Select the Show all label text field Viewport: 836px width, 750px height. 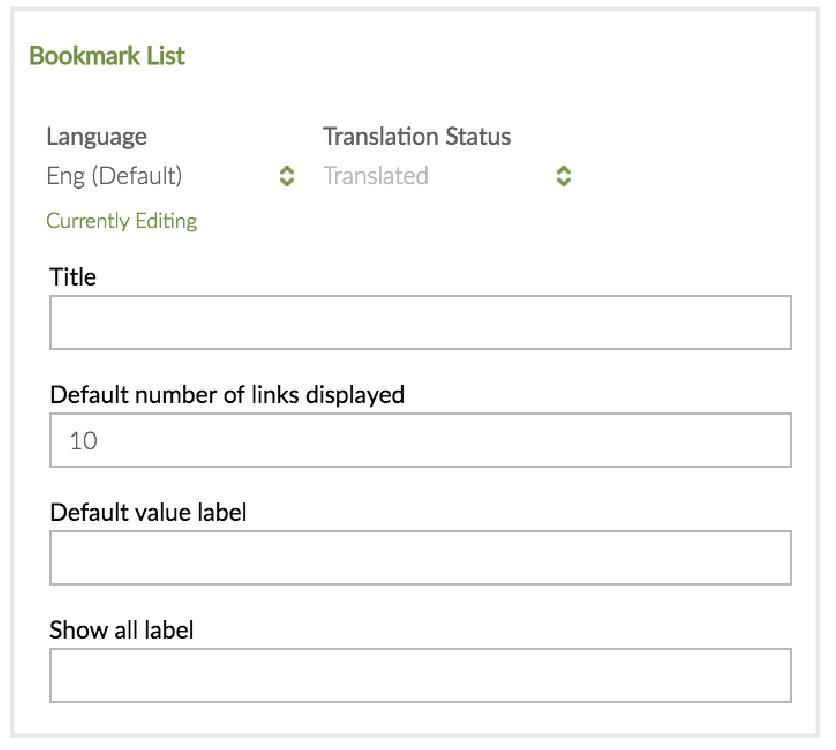coord(420,676)
